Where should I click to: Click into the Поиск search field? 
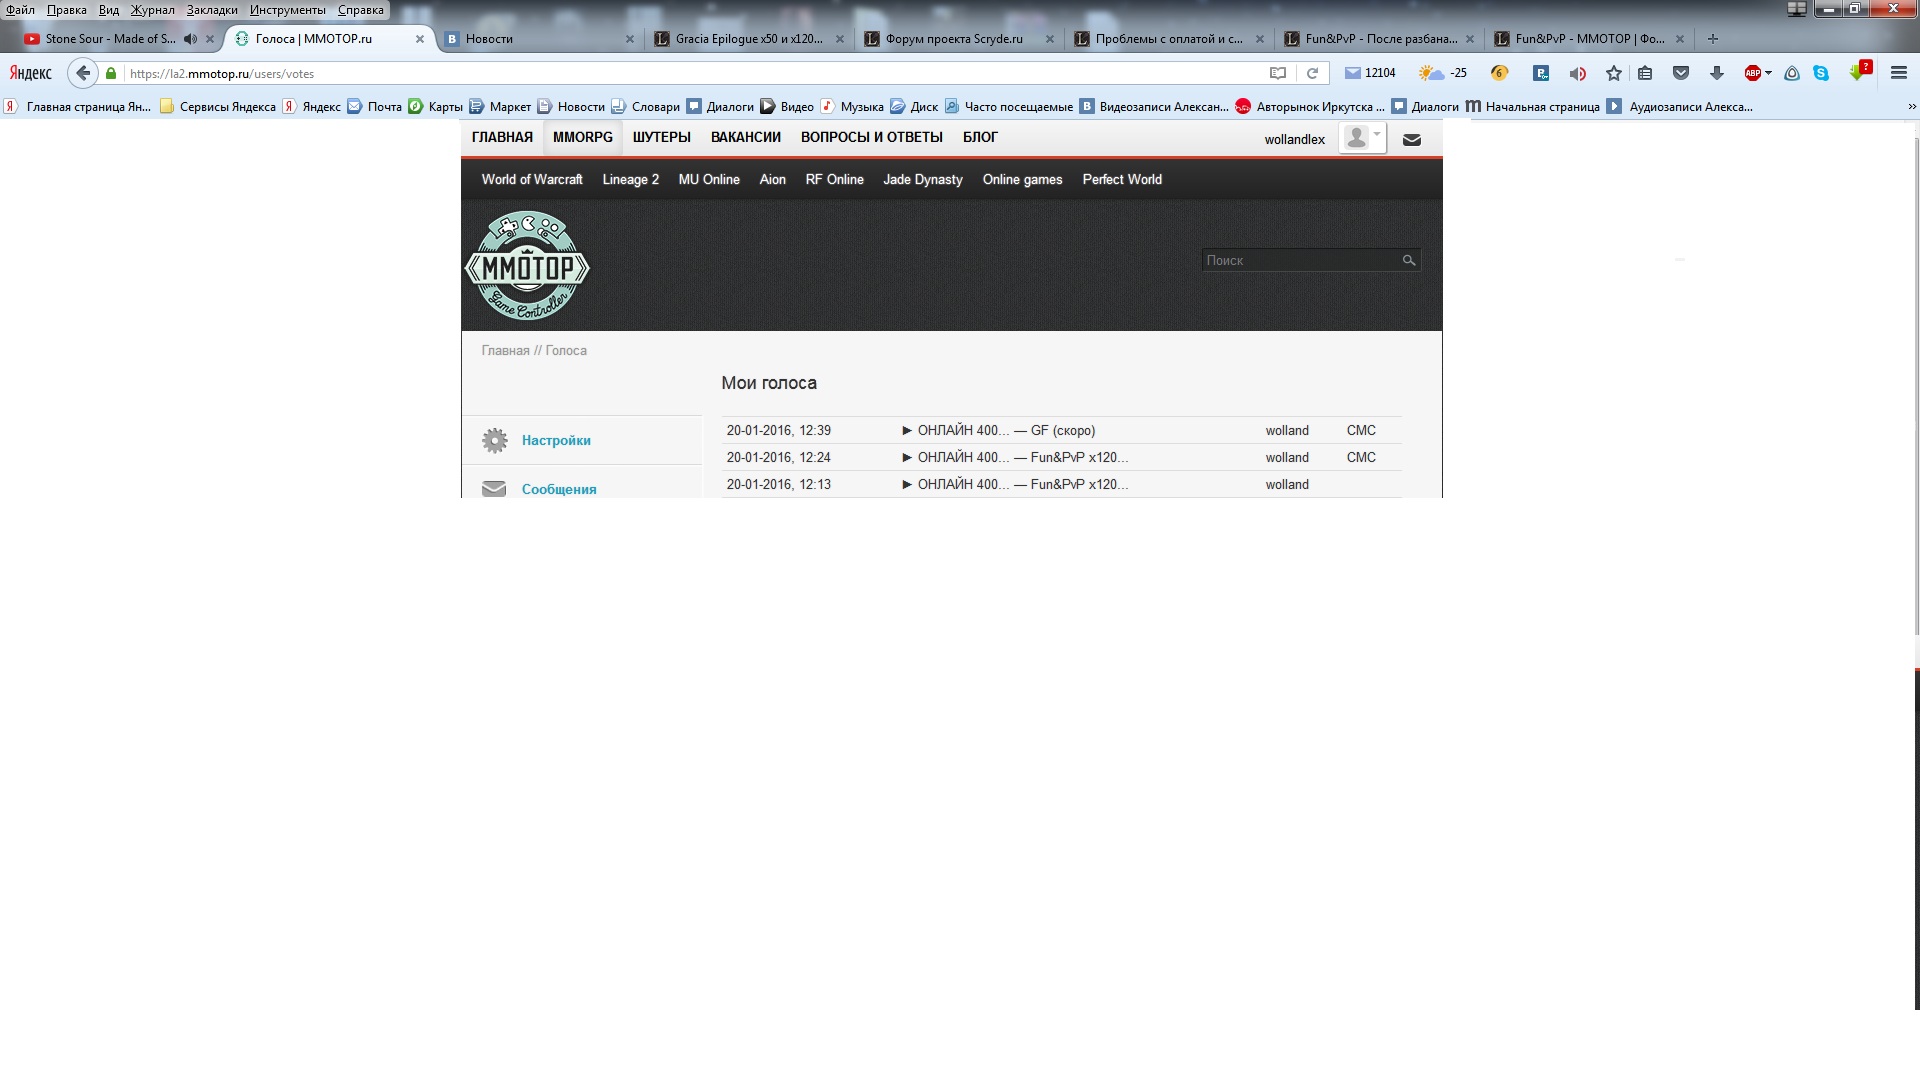(1298, 260)
